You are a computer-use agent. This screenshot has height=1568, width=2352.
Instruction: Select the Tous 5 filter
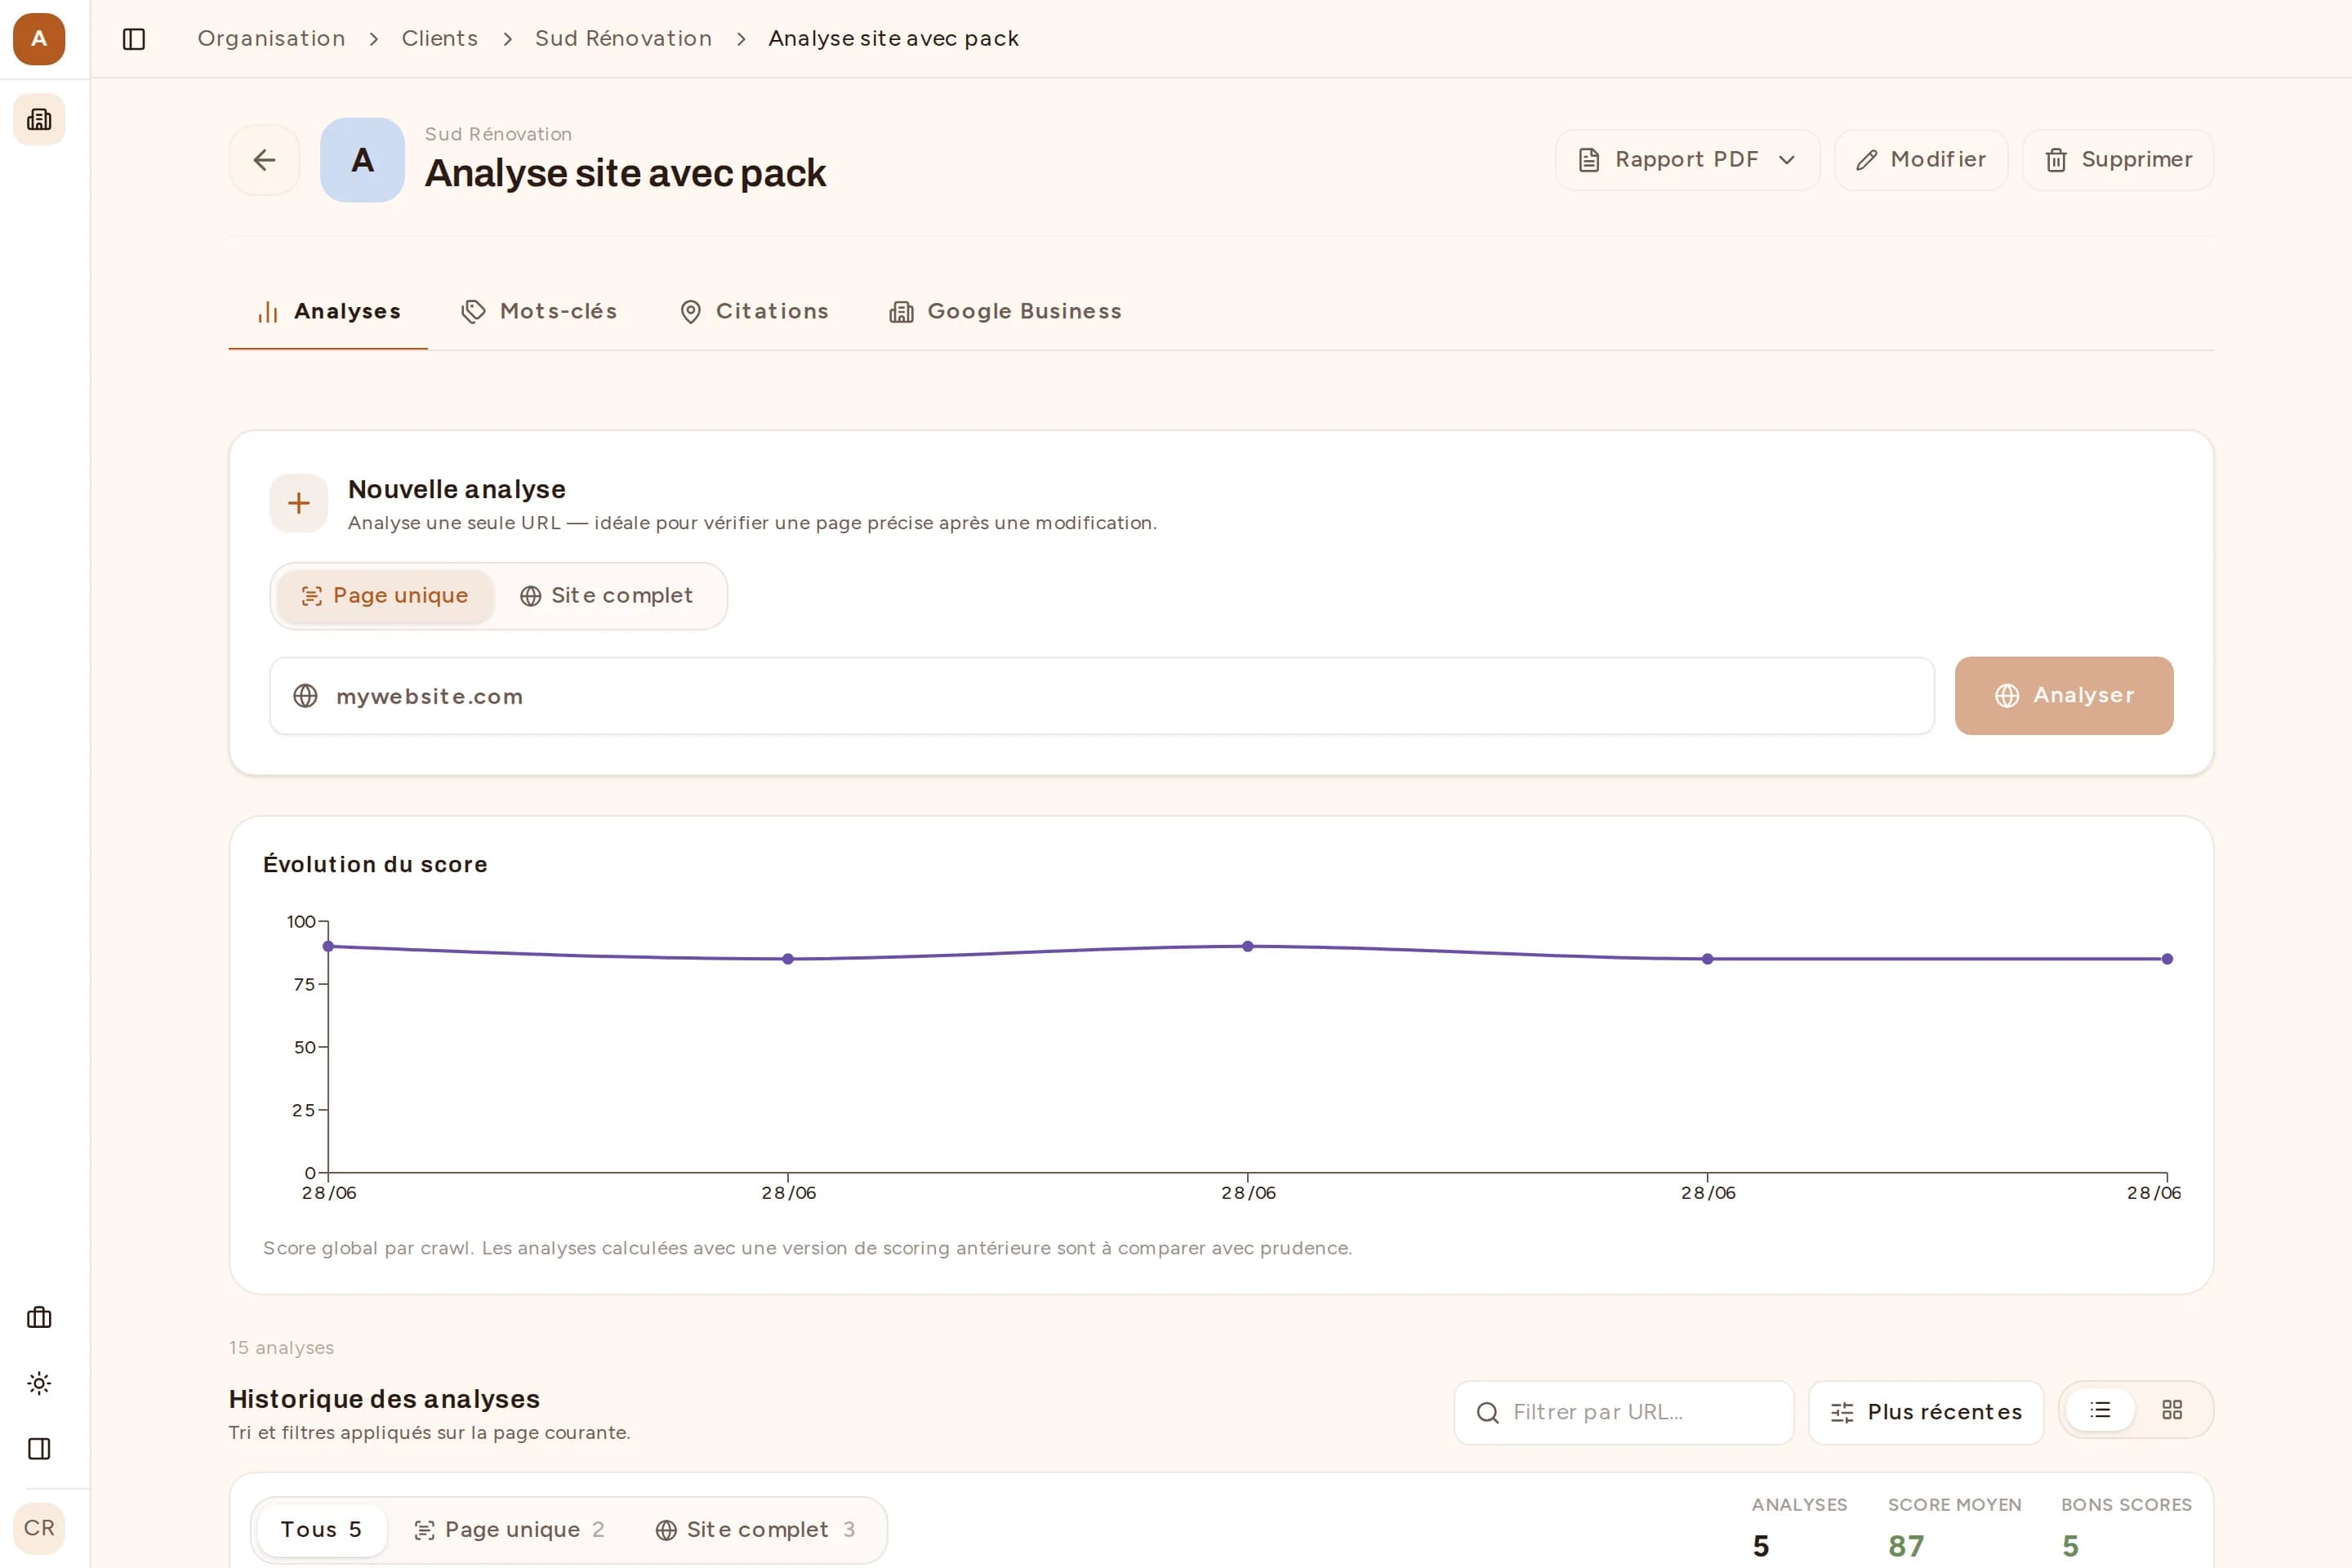coord(321,1530)
